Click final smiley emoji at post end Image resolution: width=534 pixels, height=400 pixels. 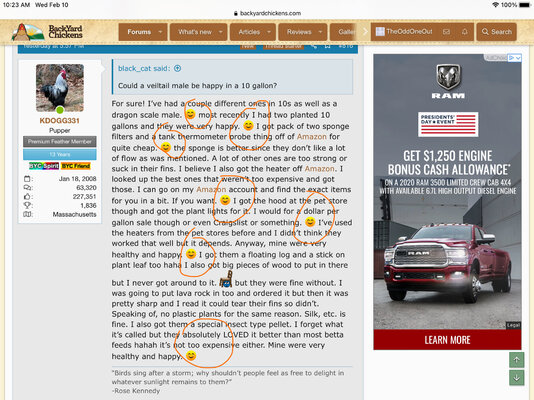point(191,356)
